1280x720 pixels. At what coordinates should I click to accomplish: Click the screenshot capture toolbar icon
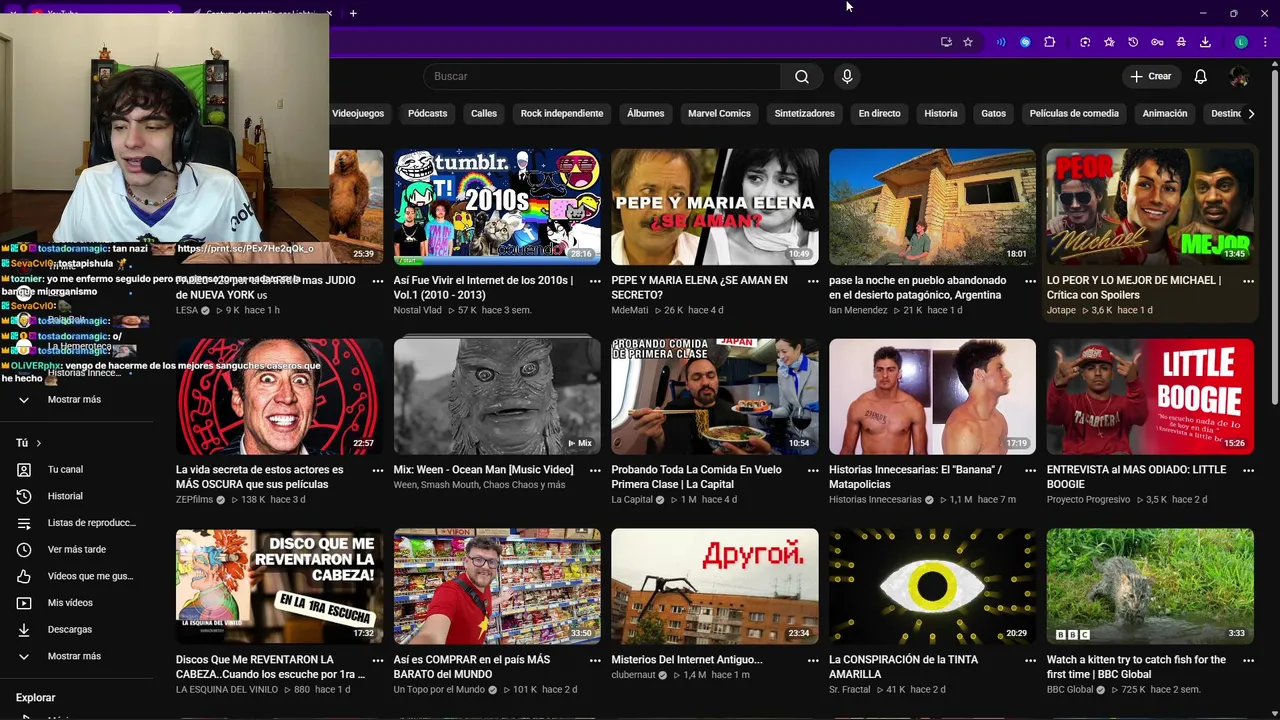1085,42
